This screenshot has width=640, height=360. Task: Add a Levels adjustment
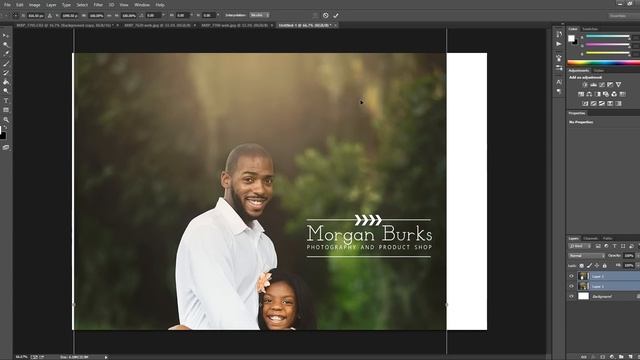pyautogui.click(x=593, y=84)
